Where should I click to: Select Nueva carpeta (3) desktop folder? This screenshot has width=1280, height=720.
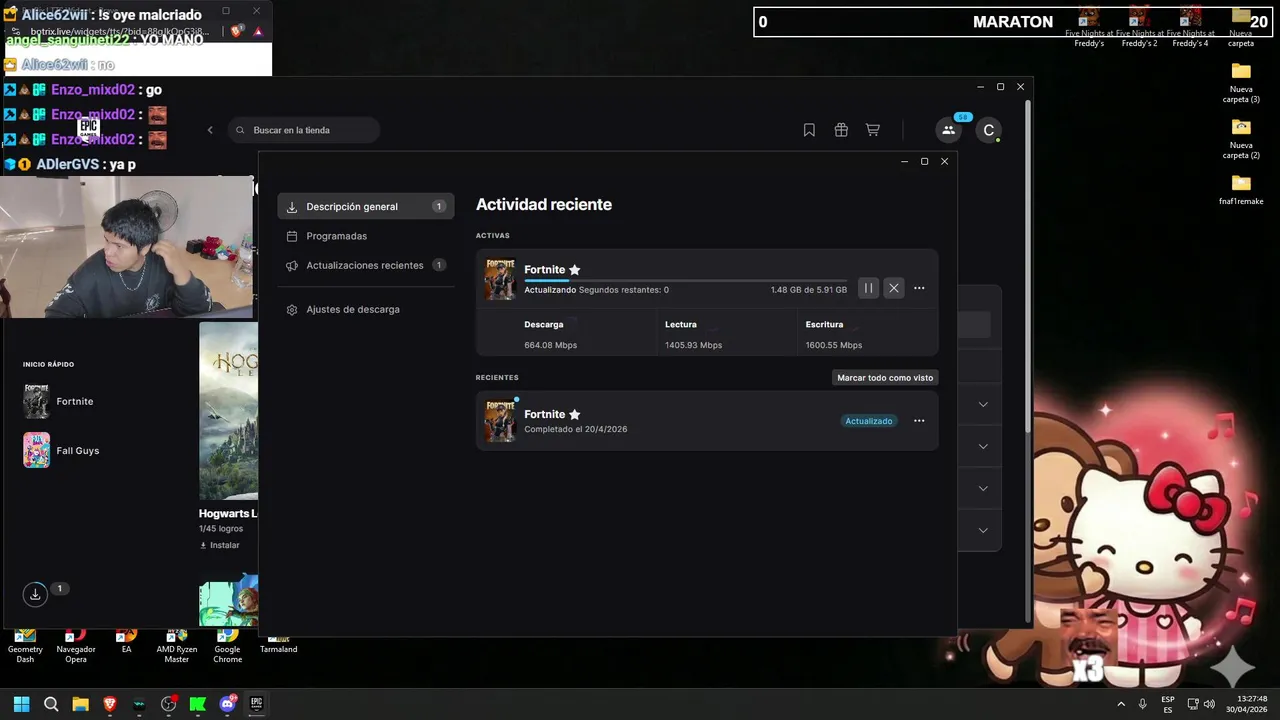[x=1241, y=83]
